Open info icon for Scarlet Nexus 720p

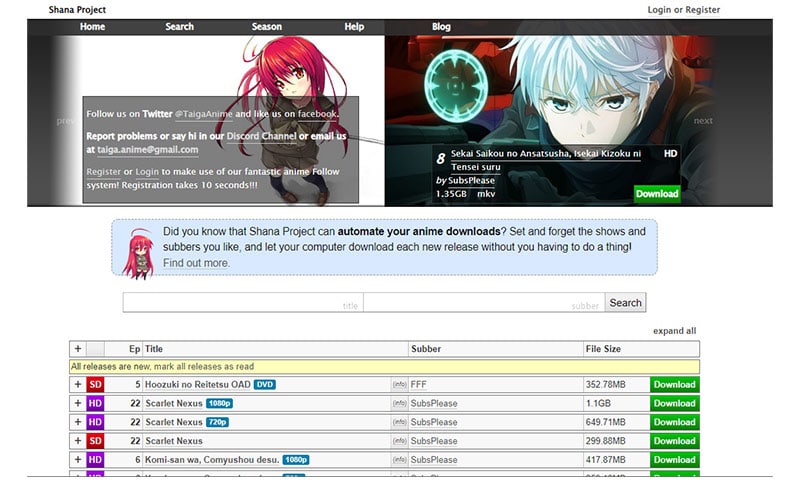coord(399,422)
